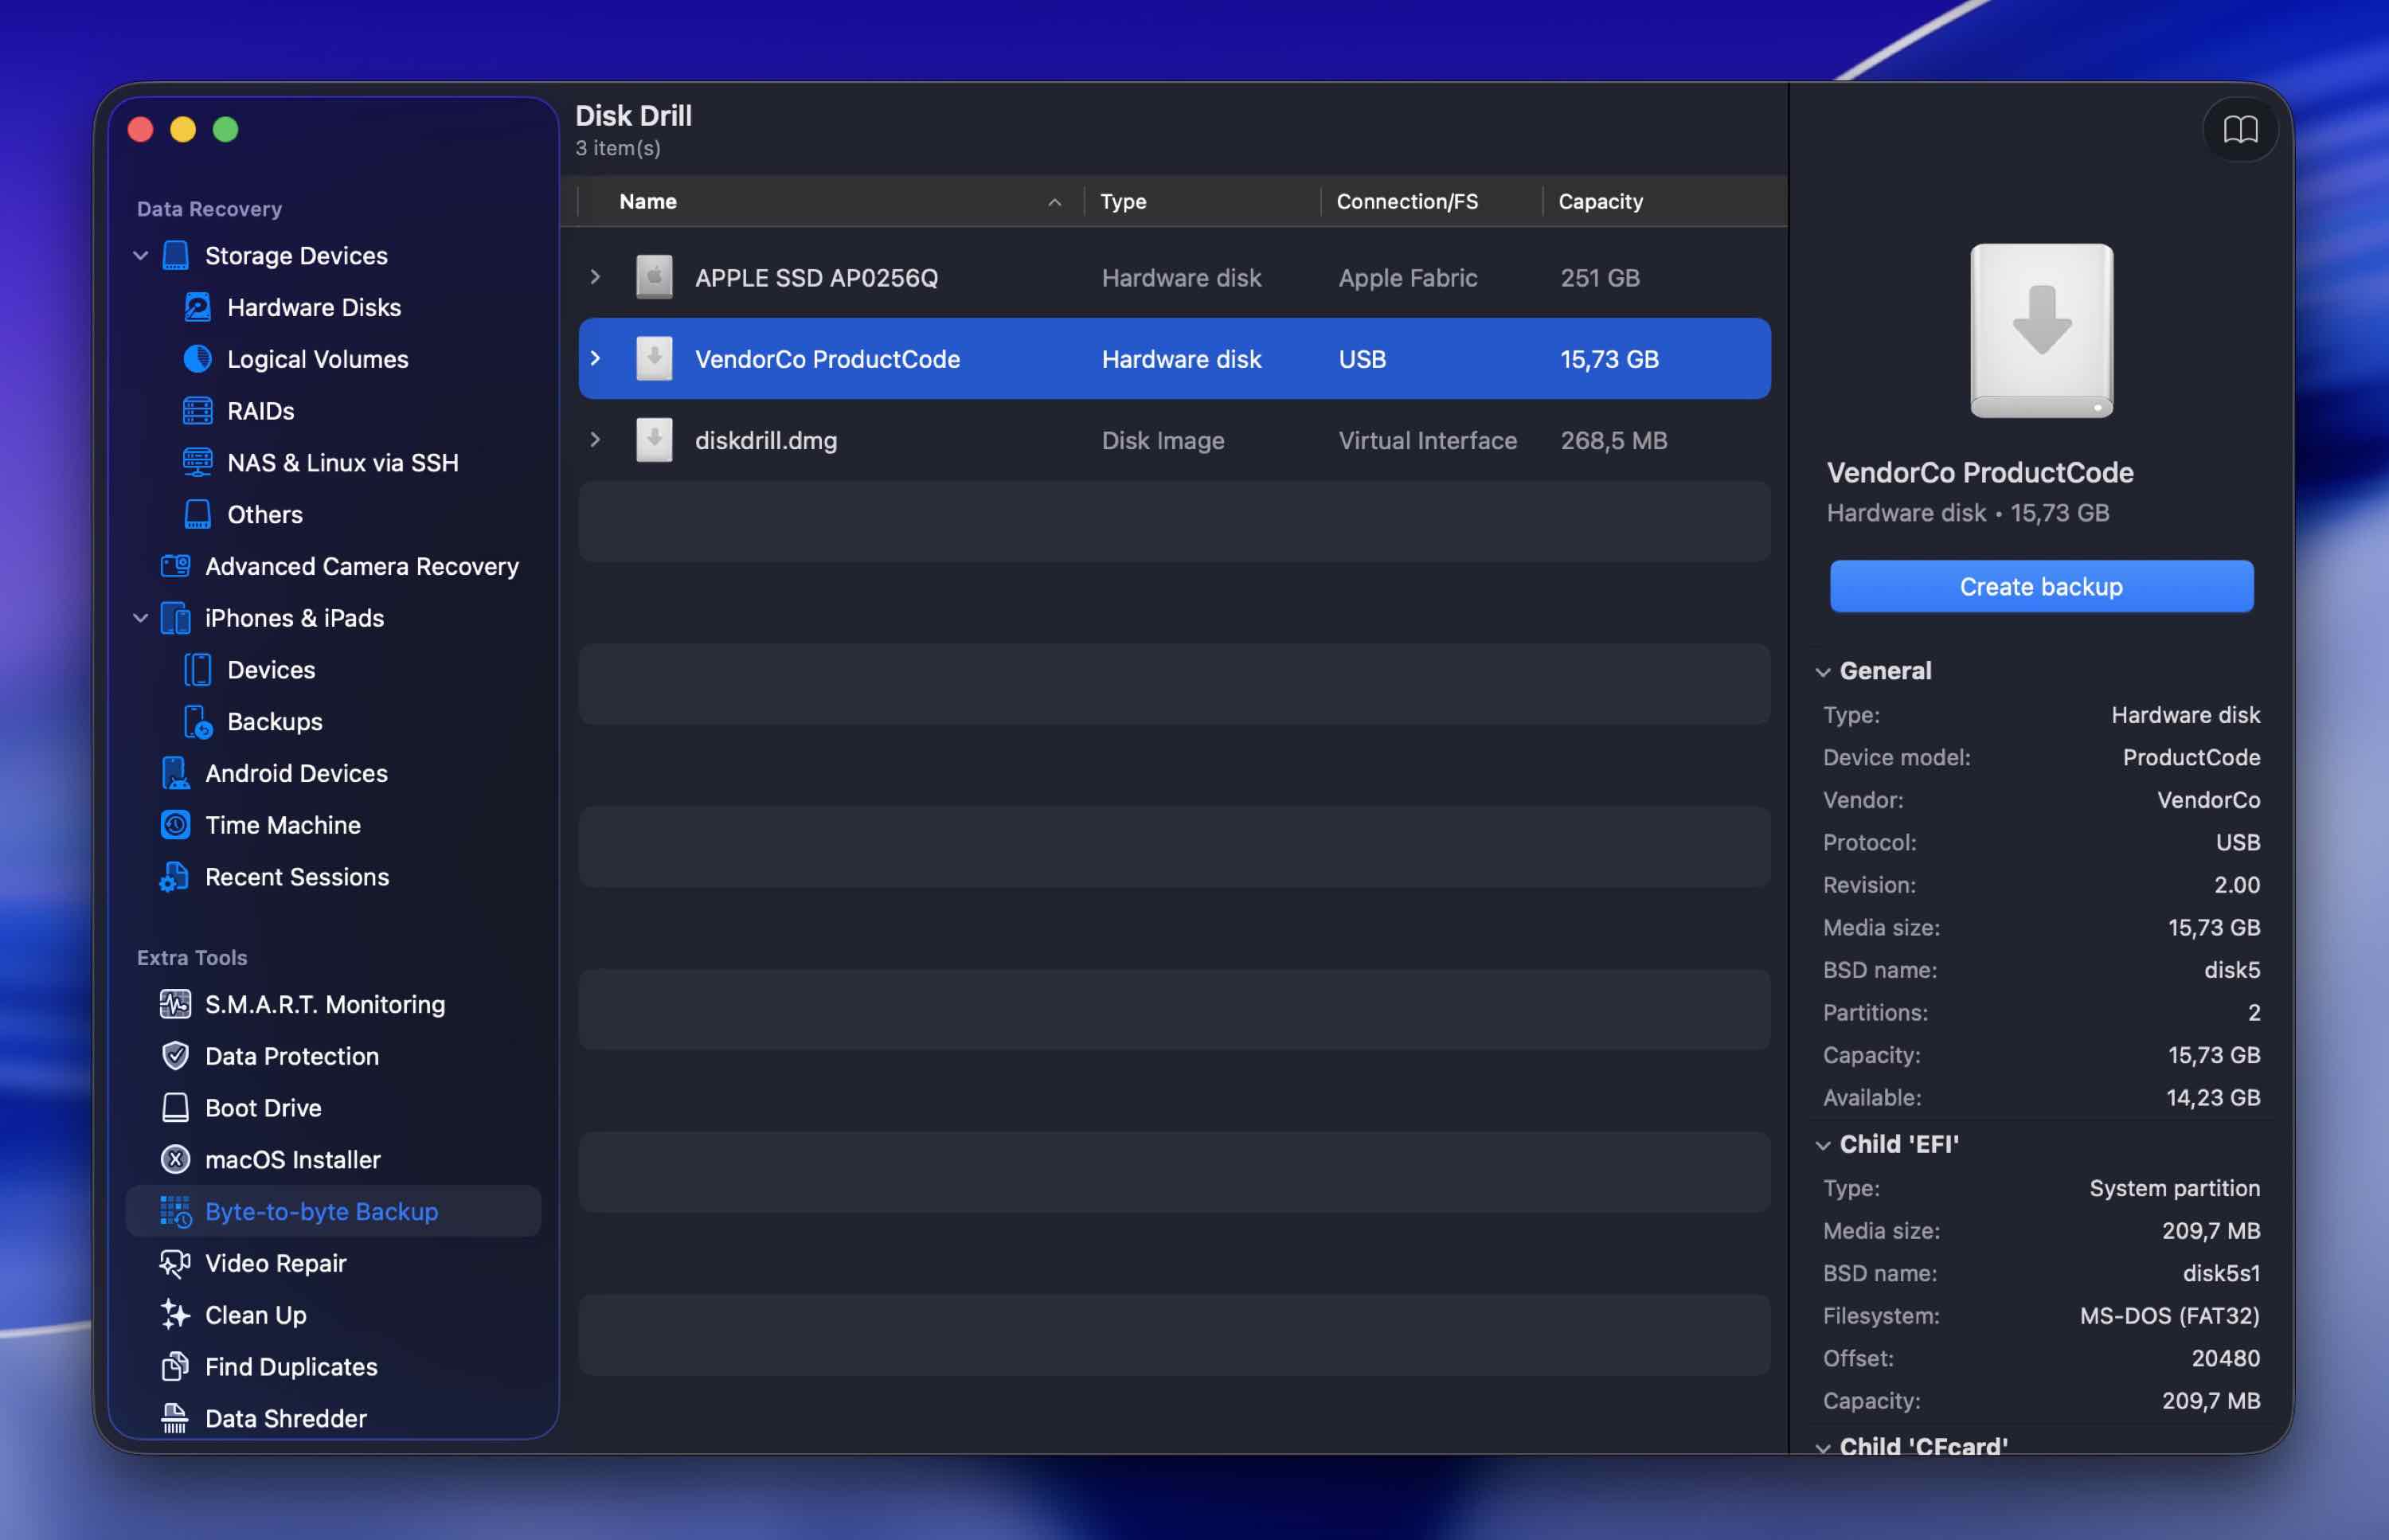2389x1540 pixels.
Task: Click the S.M.A.R.T. Monitoring icon
Action: click(175, 1004)
